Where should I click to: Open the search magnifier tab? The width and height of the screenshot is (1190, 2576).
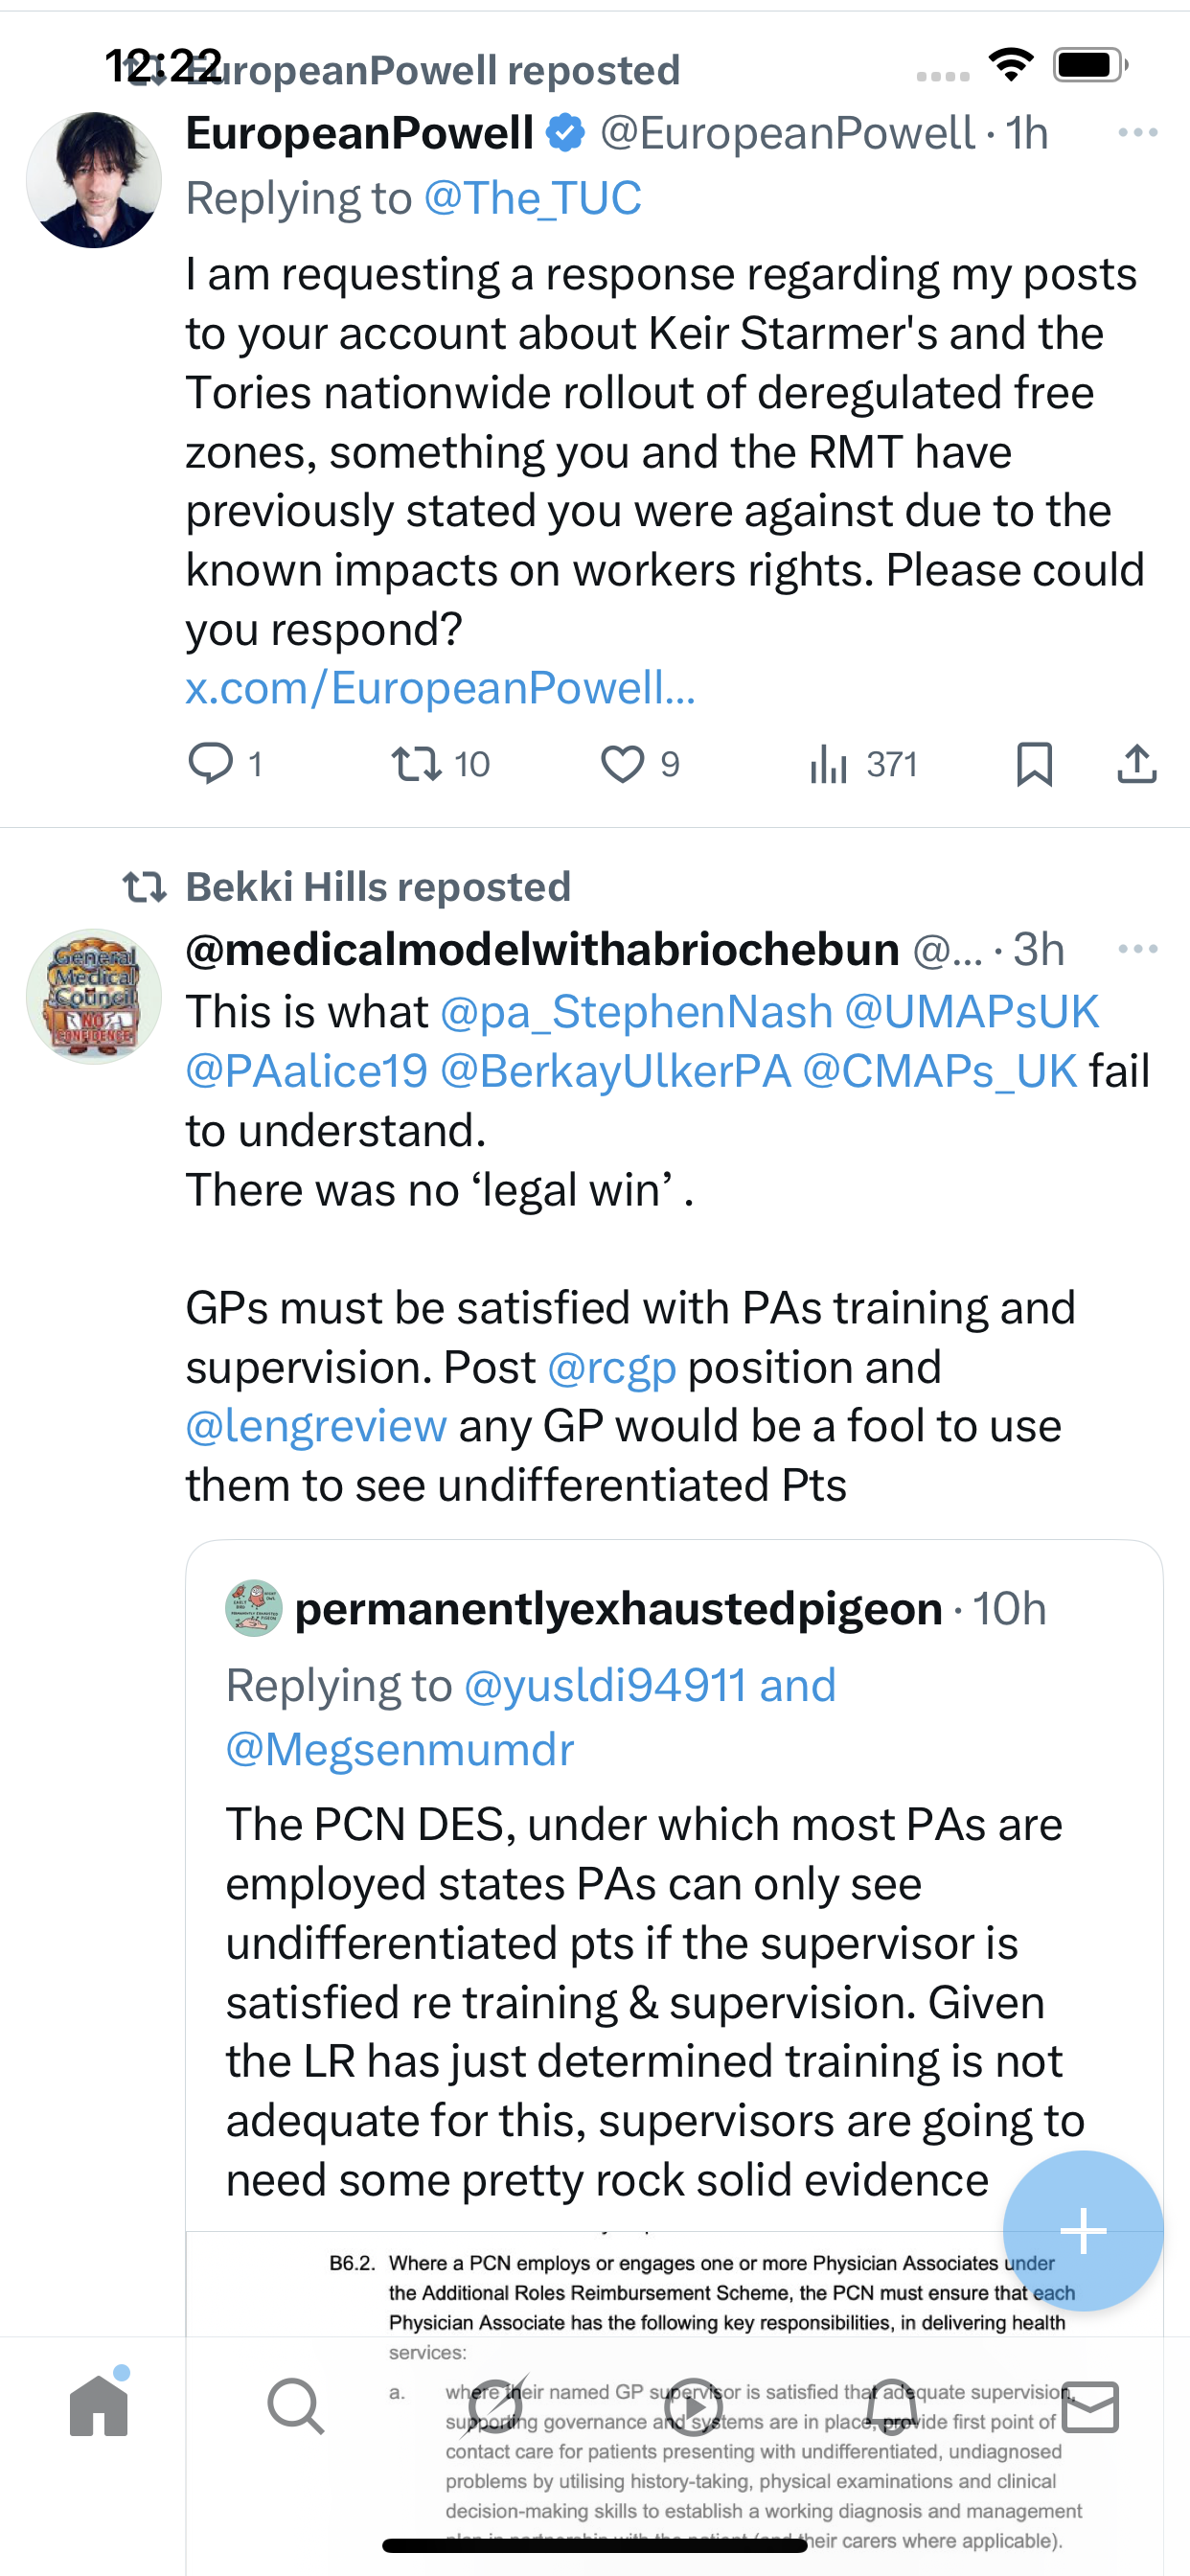pos(296,2406)
